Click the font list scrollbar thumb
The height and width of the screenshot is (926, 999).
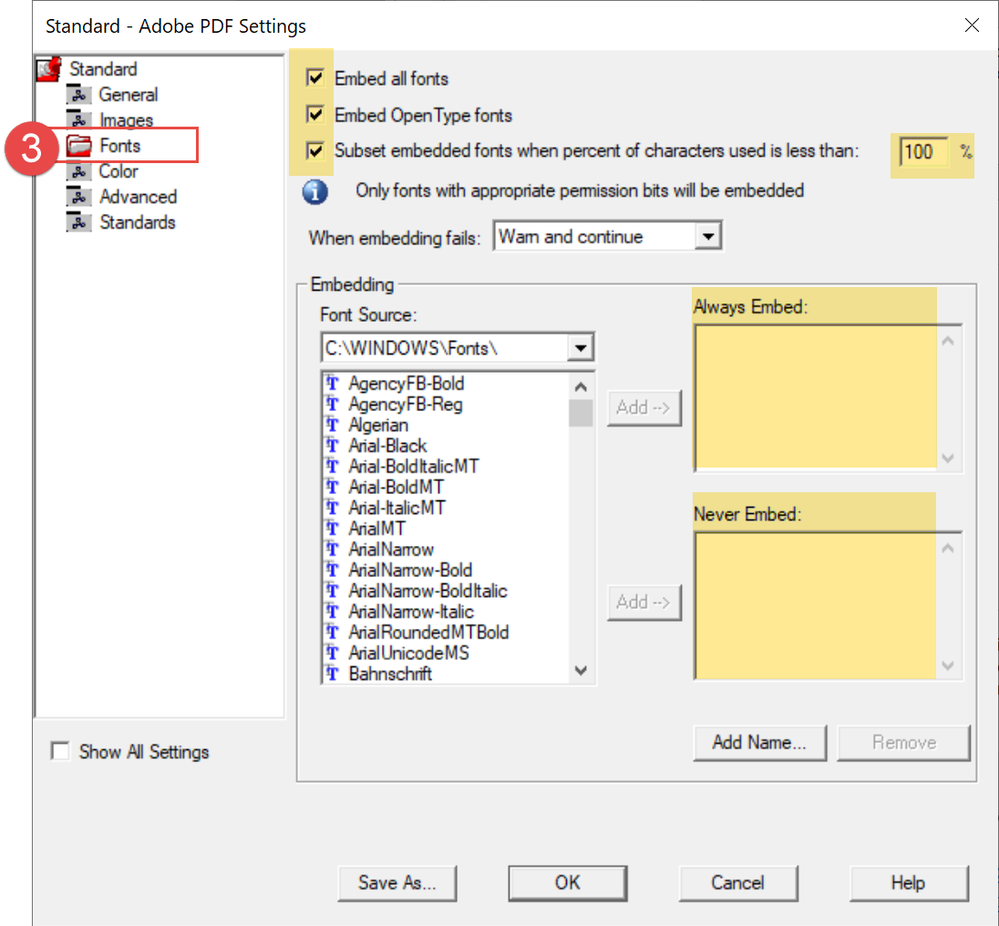pos(580,412)
